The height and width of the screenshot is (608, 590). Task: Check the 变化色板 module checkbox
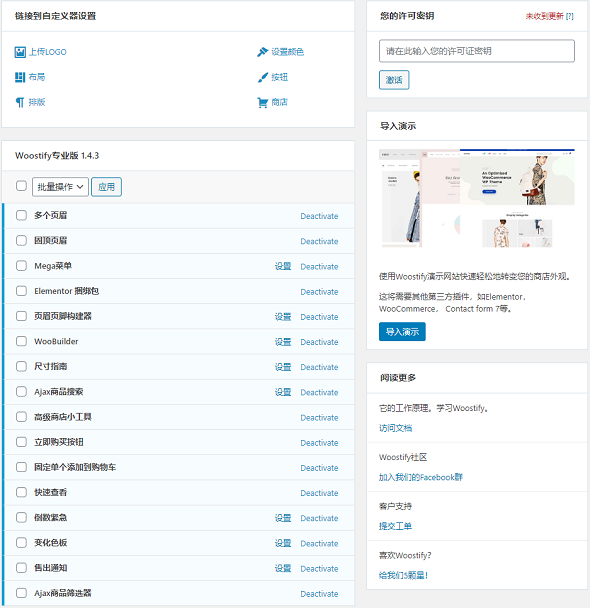[21, 542]
